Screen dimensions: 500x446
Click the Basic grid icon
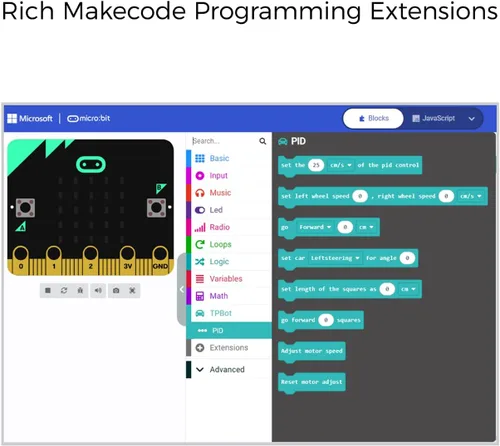200,158
